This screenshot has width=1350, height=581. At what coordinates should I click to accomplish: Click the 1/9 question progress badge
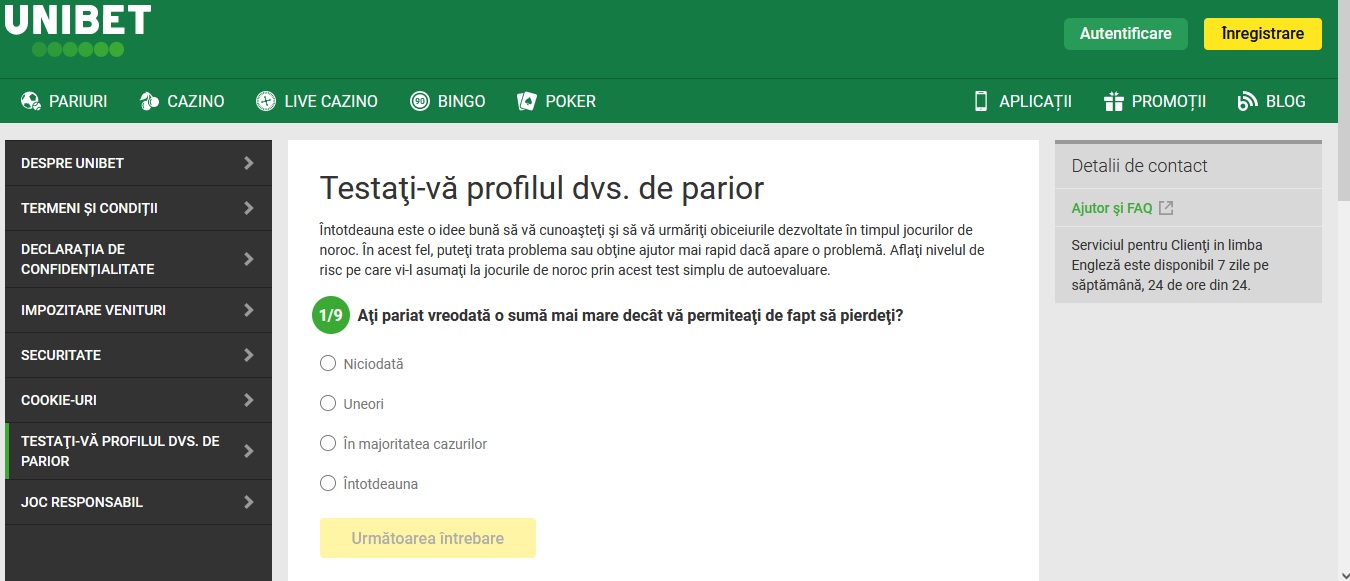coord(330,315)
